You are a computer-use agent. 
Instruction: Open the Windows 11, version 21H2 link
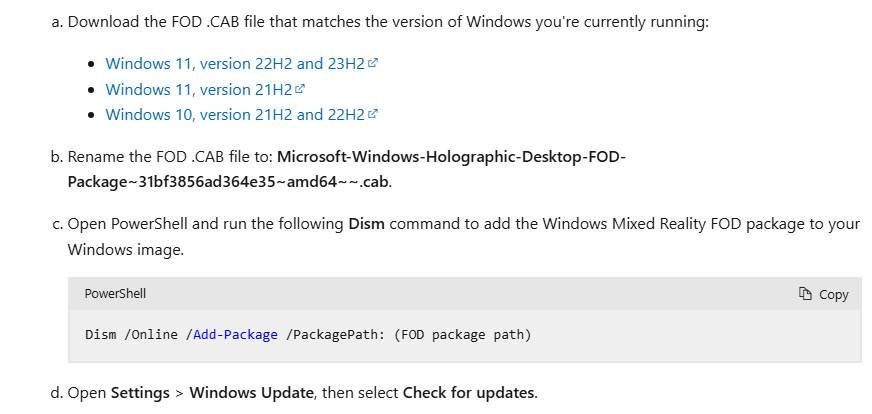click(x=198, y=89)
